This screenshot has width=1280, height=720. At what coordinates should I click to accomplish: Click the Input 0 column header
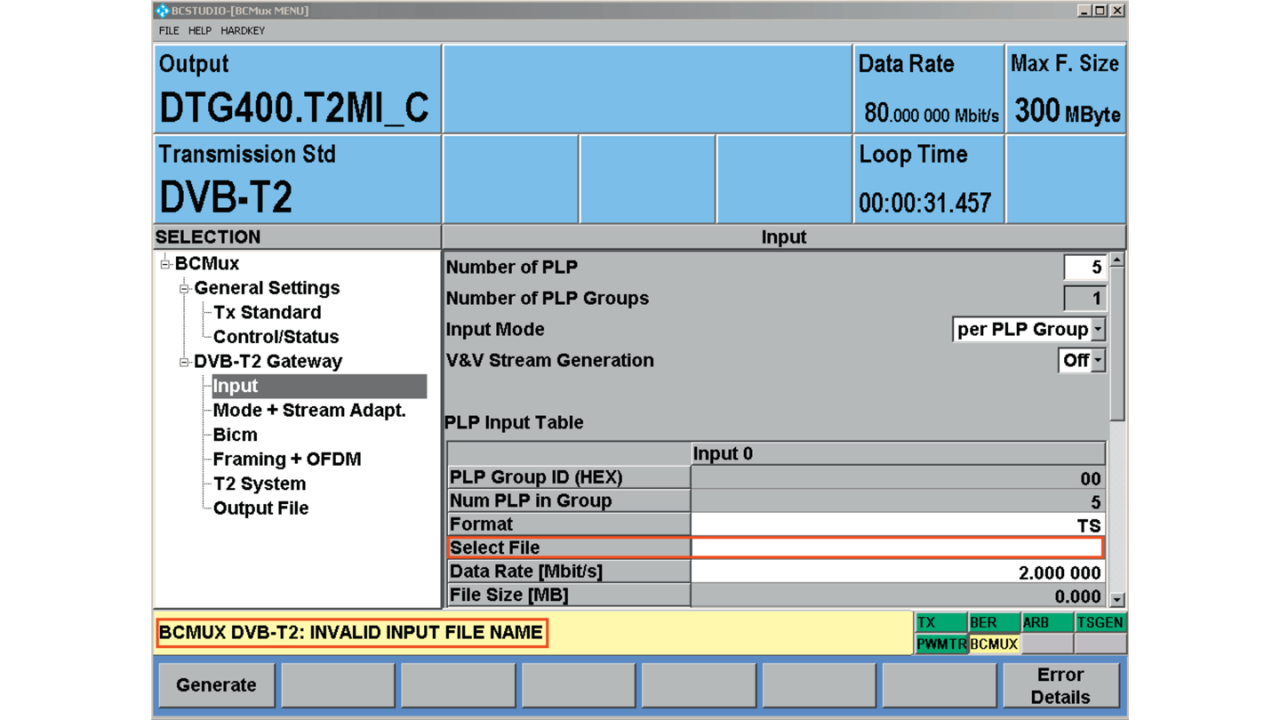[898, 454]
